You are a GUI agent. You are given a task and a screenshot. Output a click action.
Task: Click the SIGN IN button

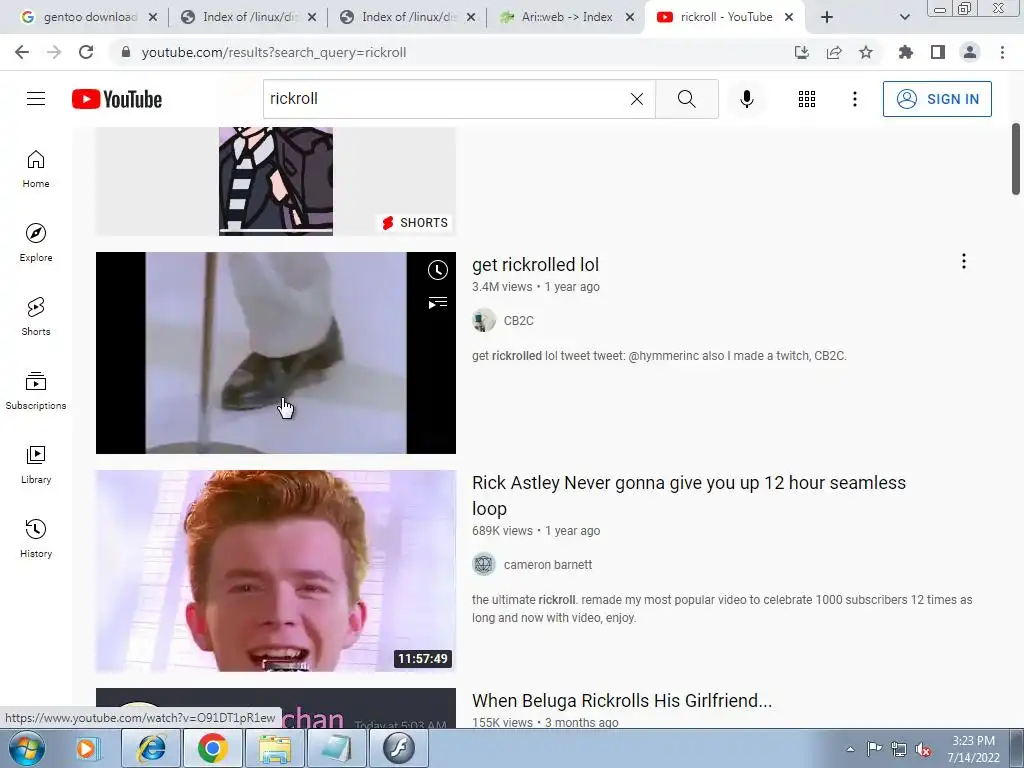[937, 99]
